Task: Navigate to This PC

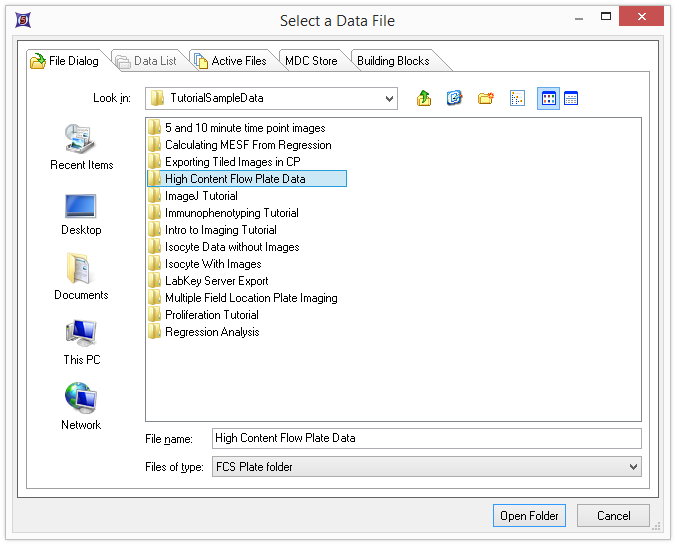Action: click(x=81, y=342)
